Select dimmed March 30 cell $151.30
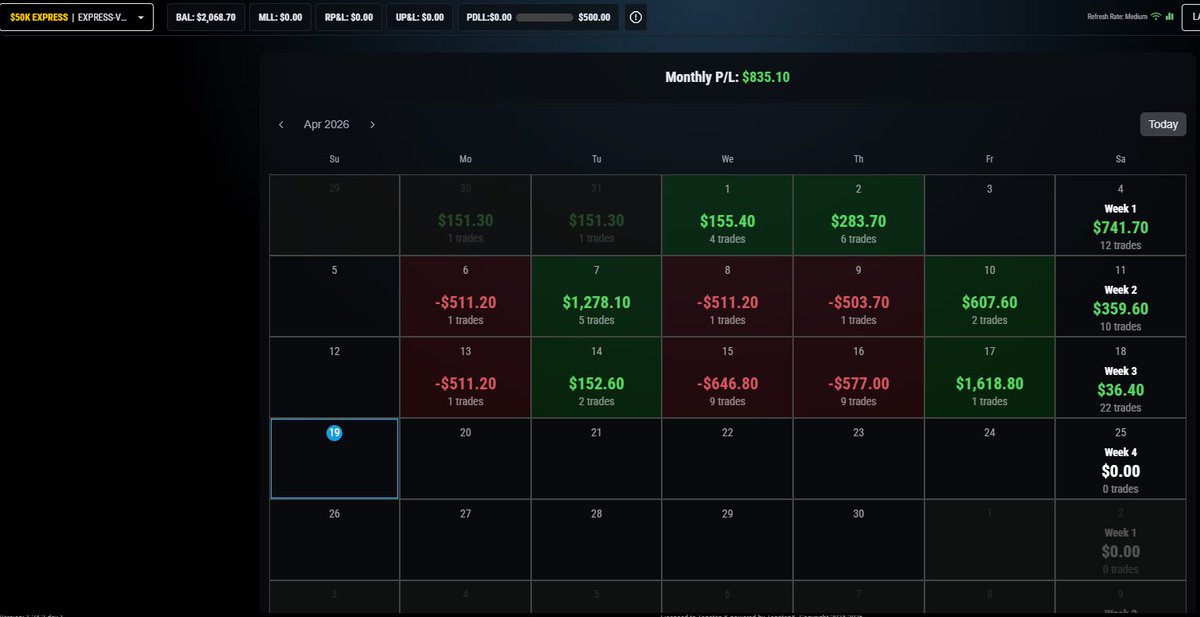Screen dimensions: 1200x617 (465, 215)
